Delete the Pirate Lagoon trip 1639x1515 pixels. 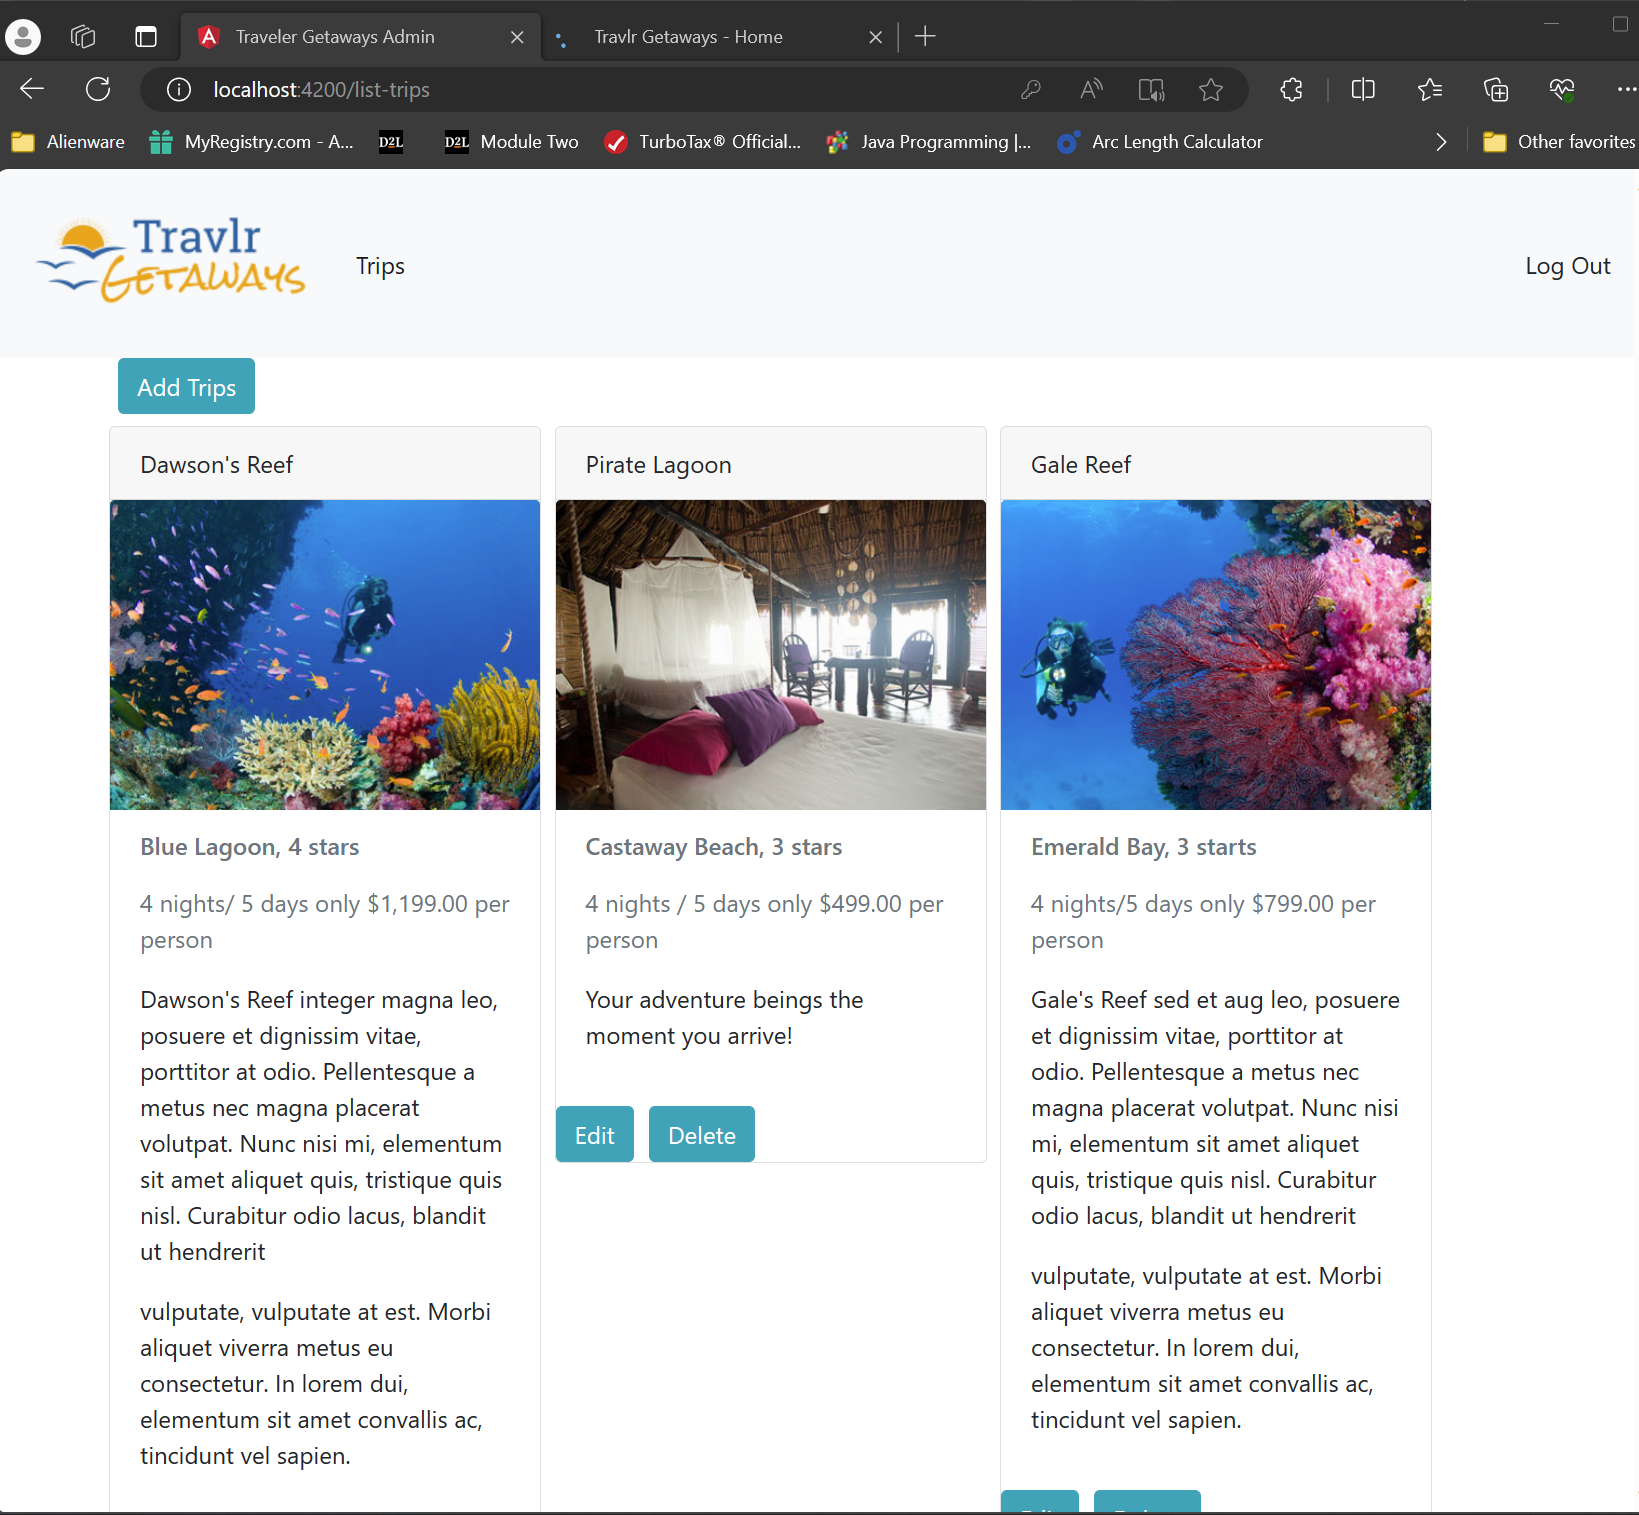pyautogui.click(x=701, y=1135)
